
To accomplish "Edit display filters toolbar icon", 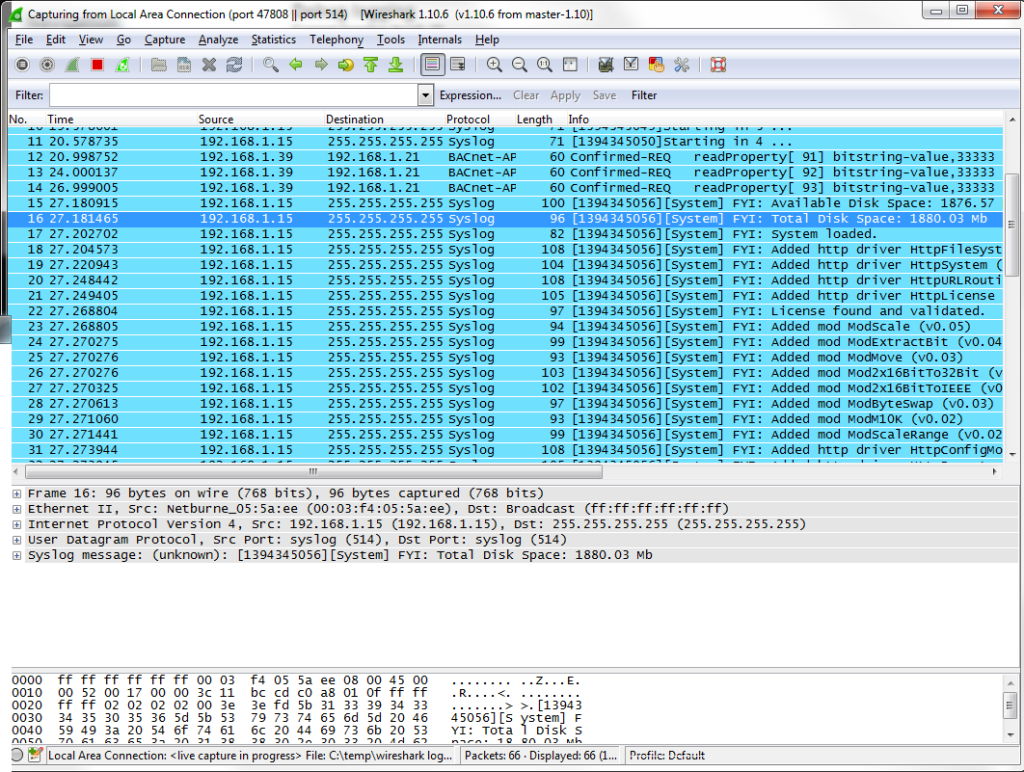I will tap(631, 65).
